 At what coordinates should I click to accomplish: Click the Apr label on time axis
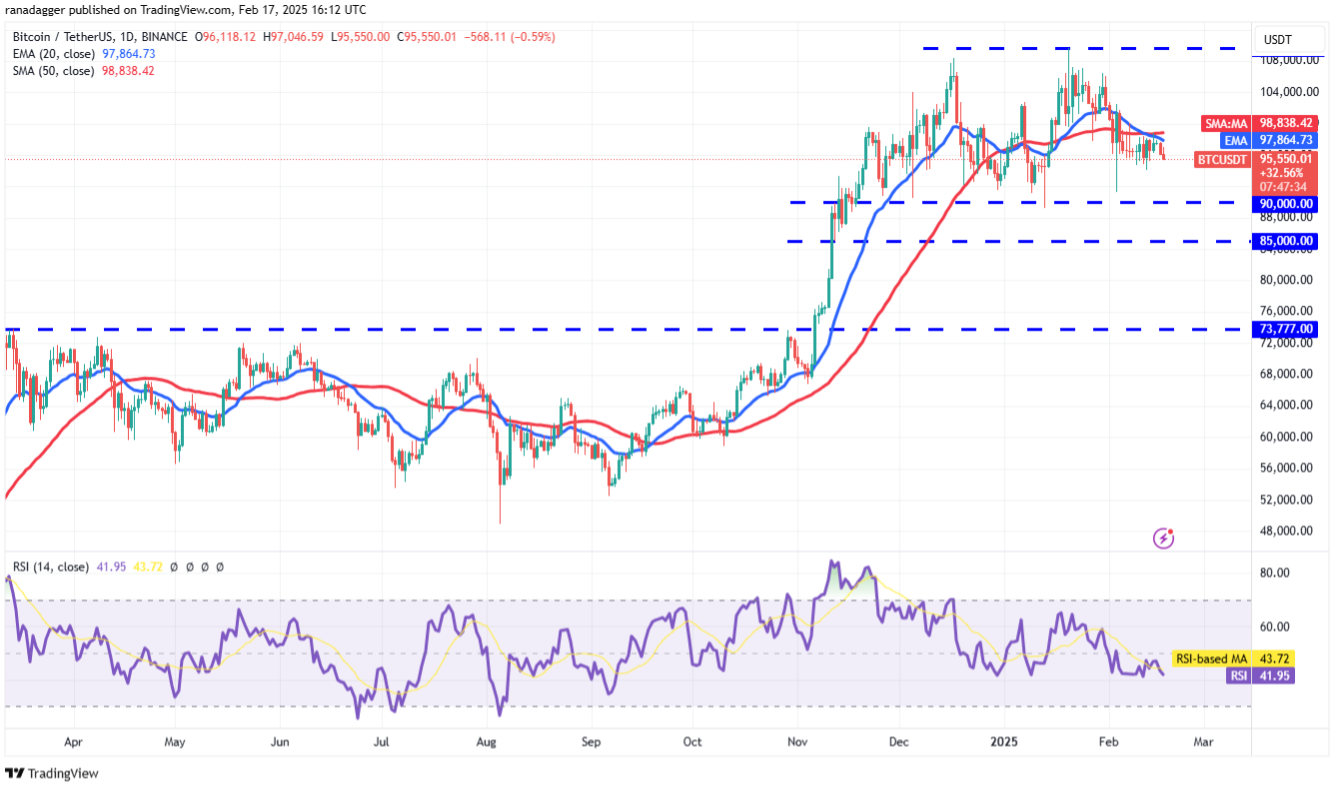(x=73, y=743)
